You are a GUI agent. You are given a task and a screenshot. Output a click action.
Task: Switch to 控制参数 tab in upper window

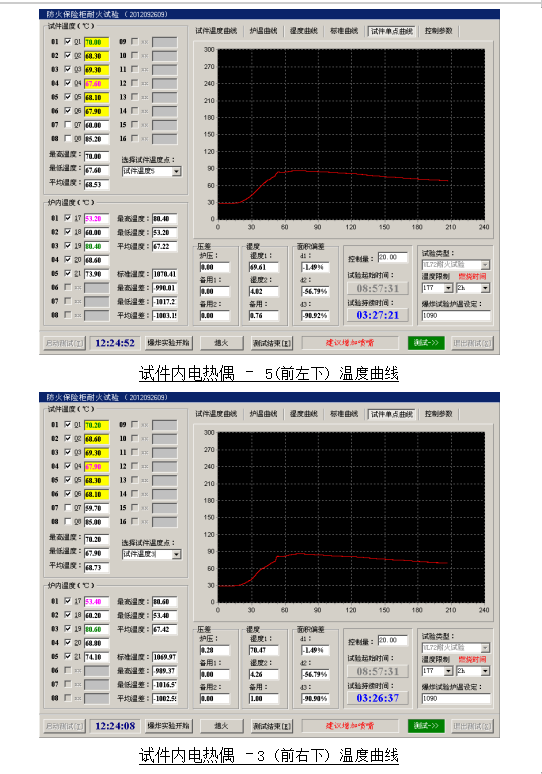(x=439, y=31)
